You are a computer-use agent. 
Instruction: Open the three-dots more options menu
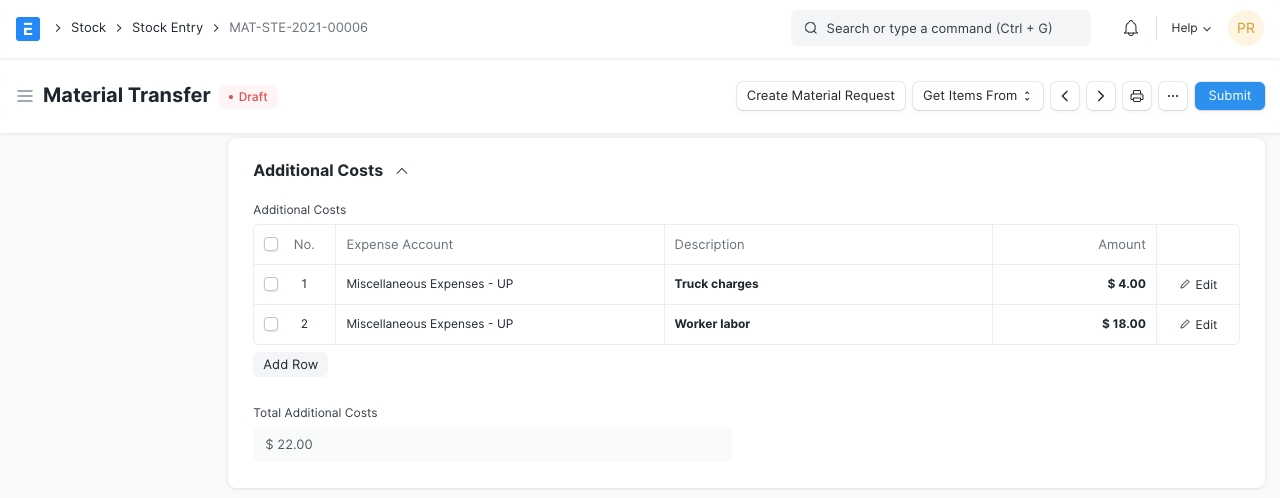coord(1173,96)
